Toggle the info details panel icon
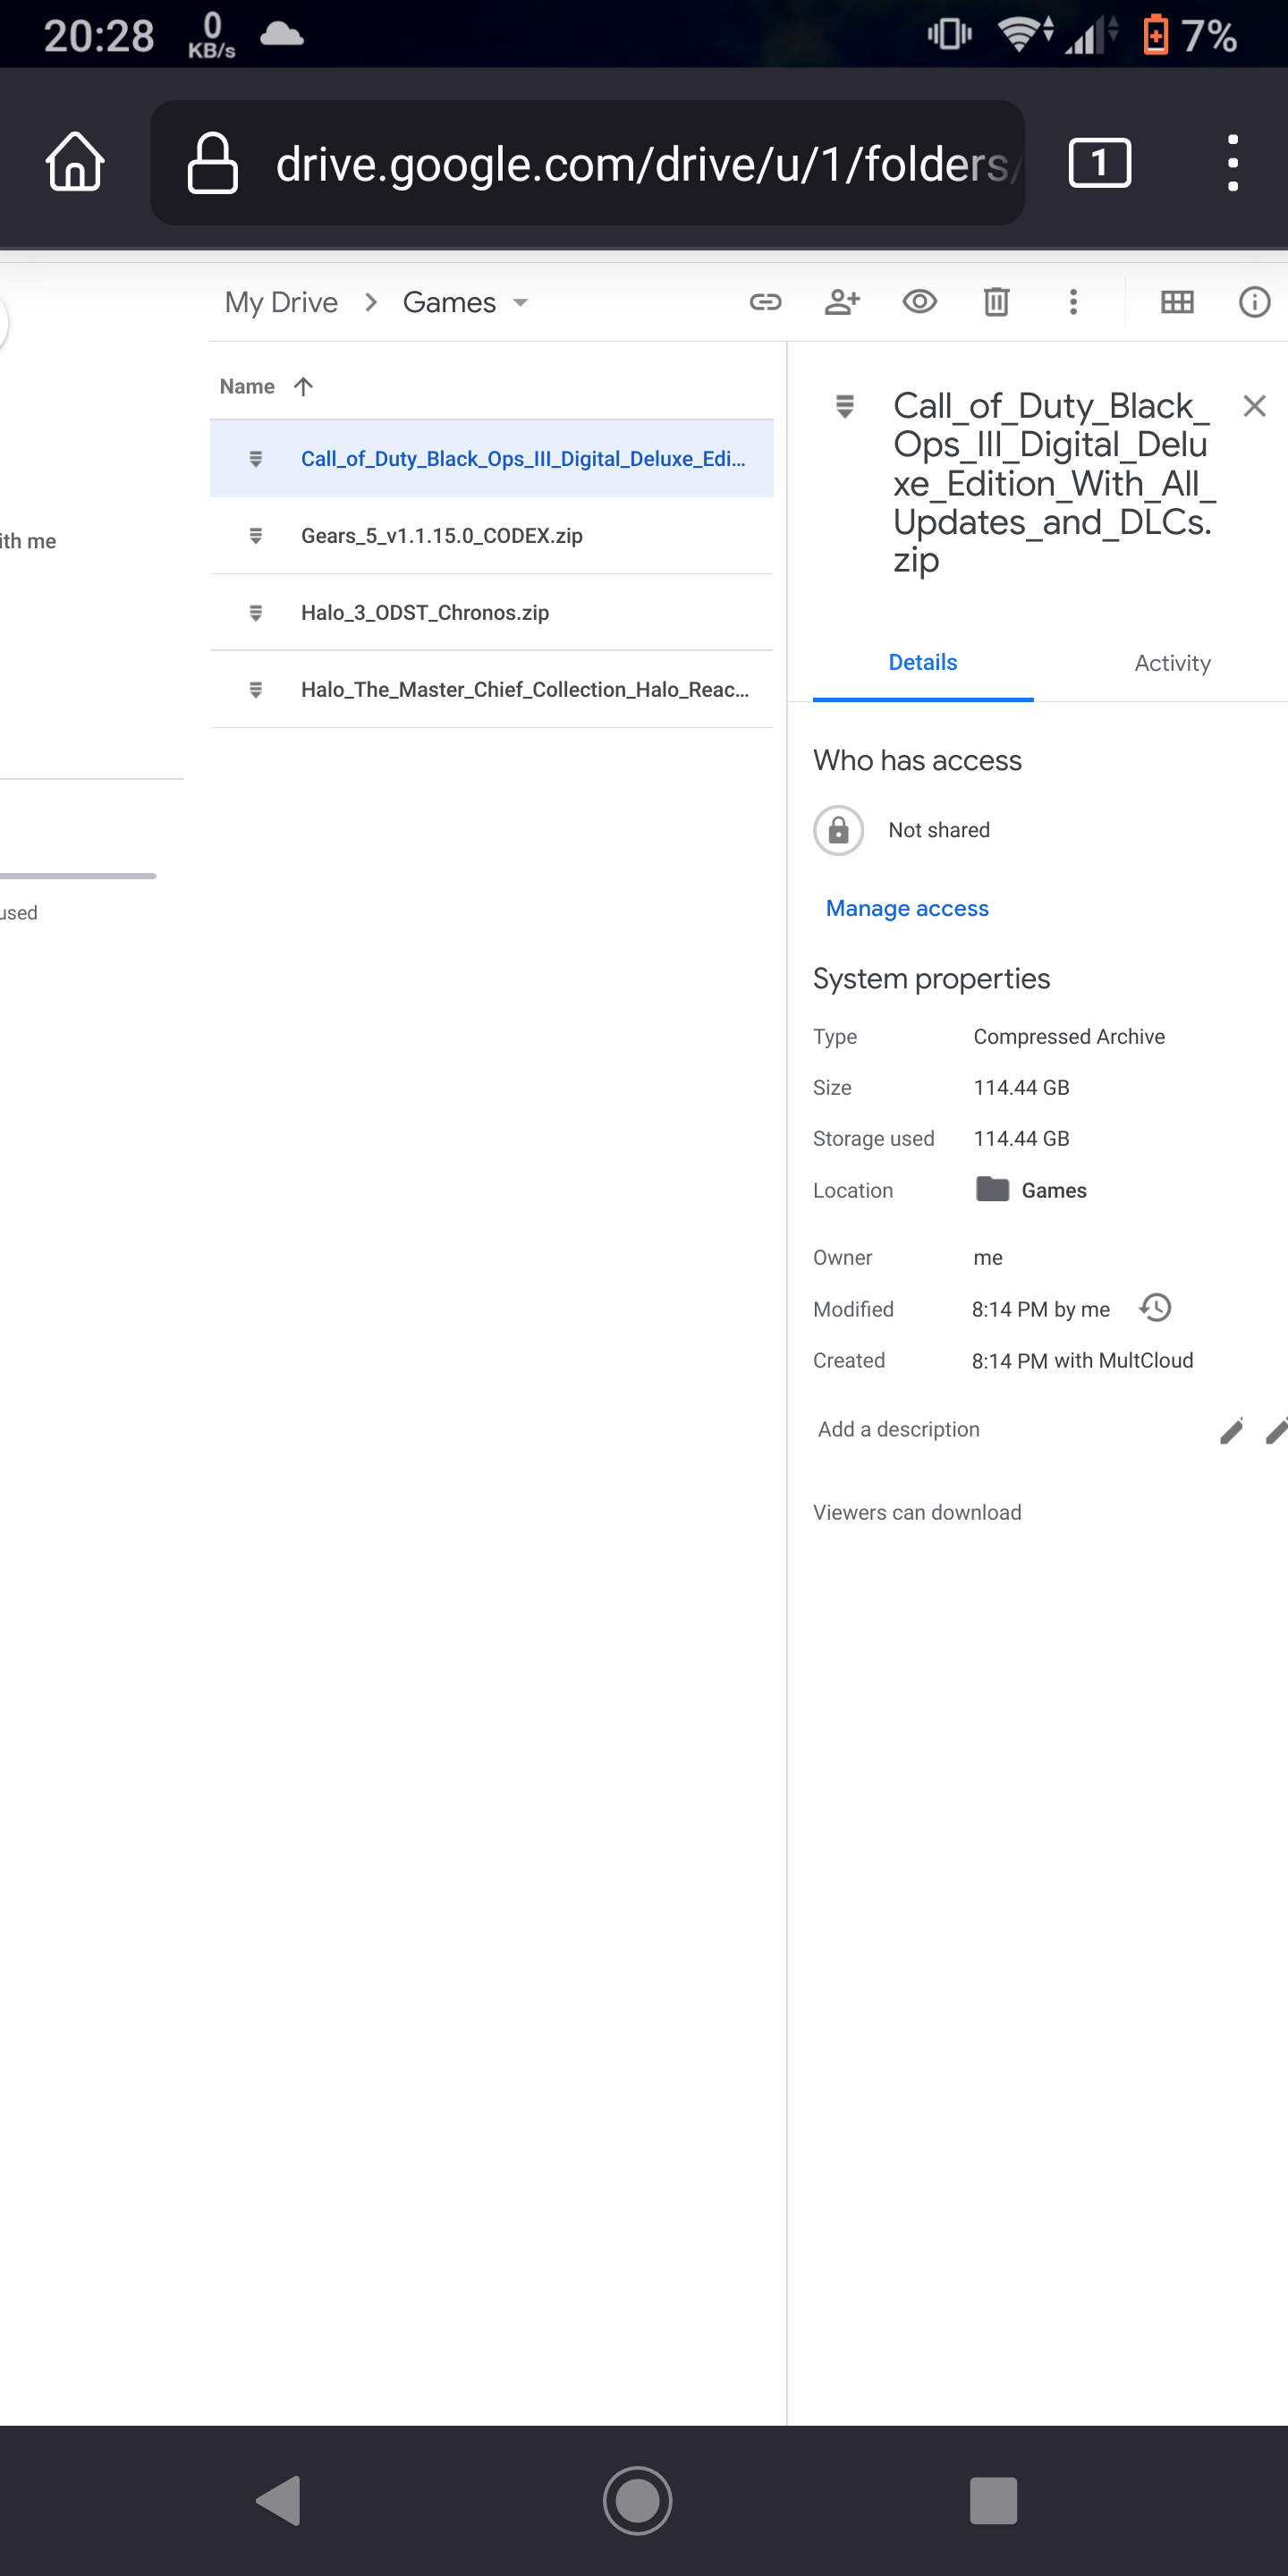This screenshot has height=2576, width=1288. (x=1254, y=302)
